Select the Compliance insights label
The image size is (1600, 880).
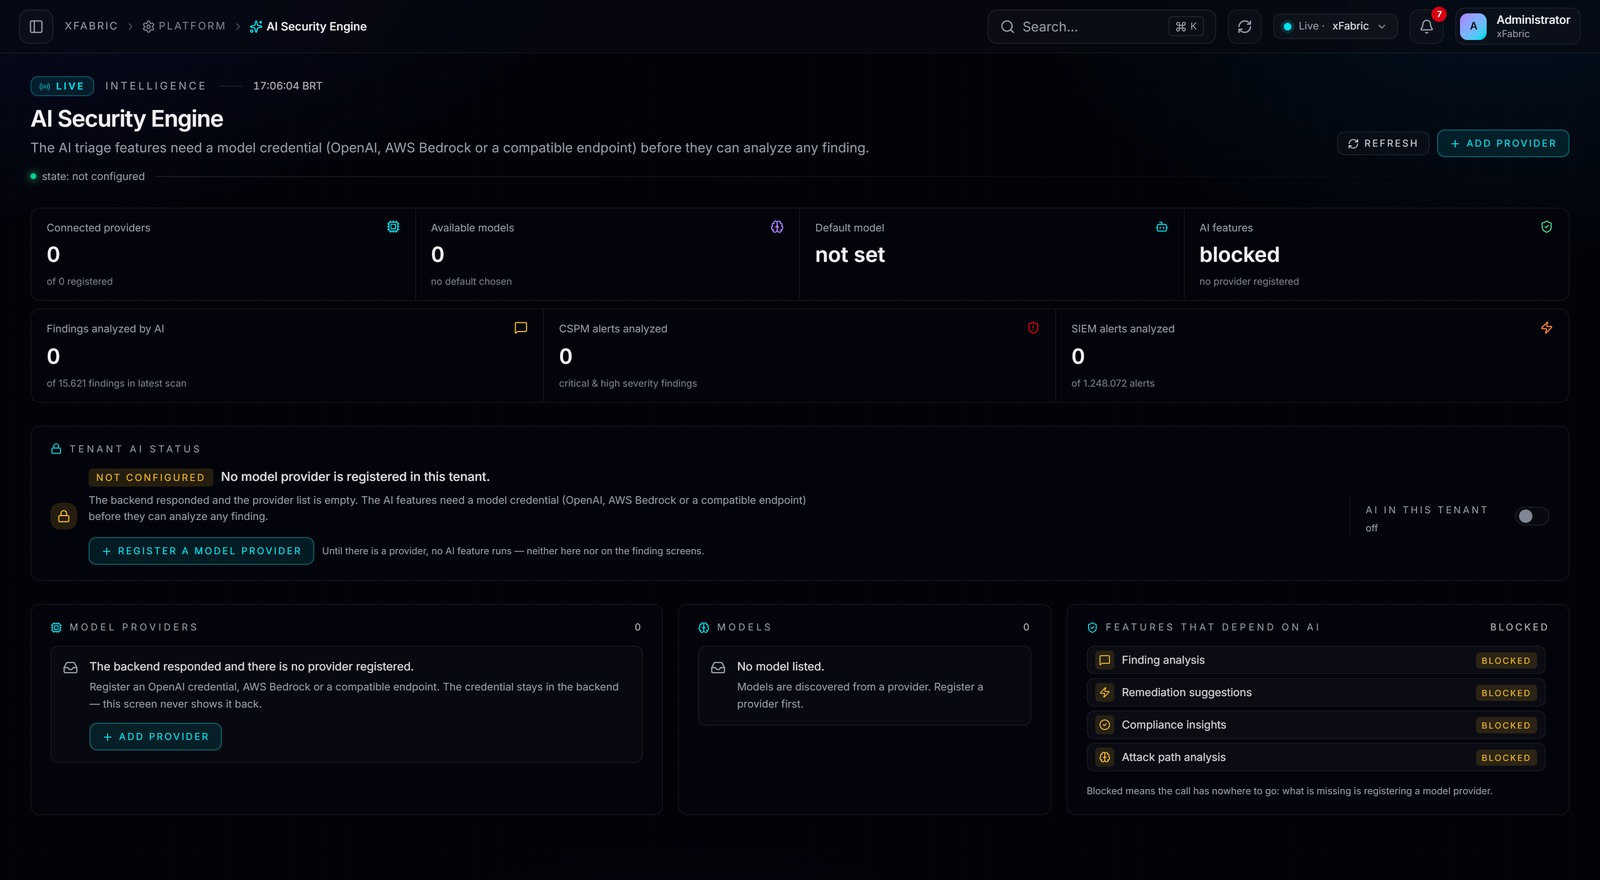(x=1173, y=725)
